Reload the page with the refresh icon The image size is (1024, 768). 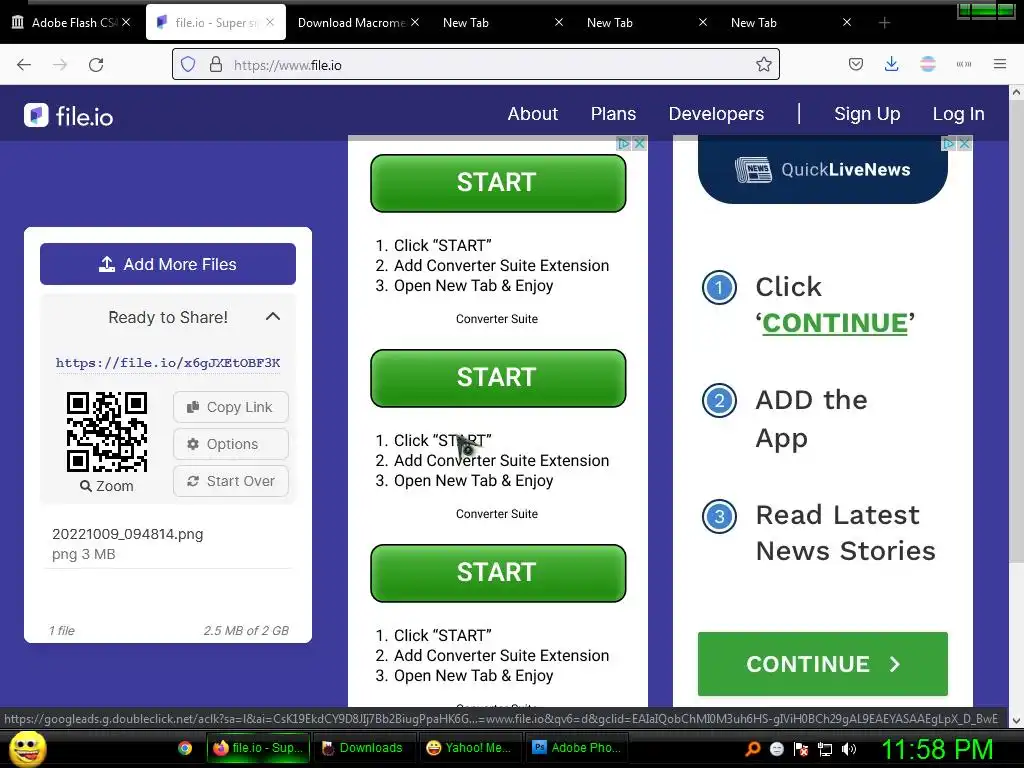tap(96, 65)
